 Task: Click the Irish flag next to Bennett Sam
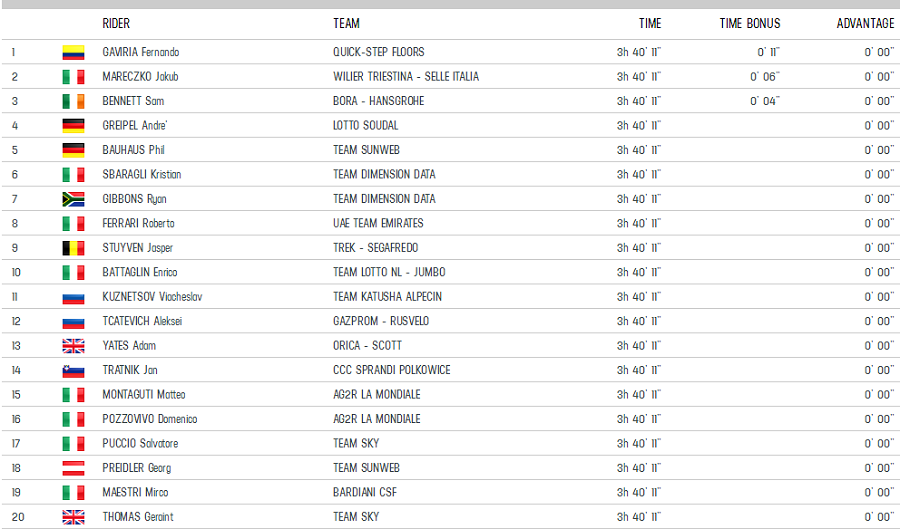(x=73, y=102)
